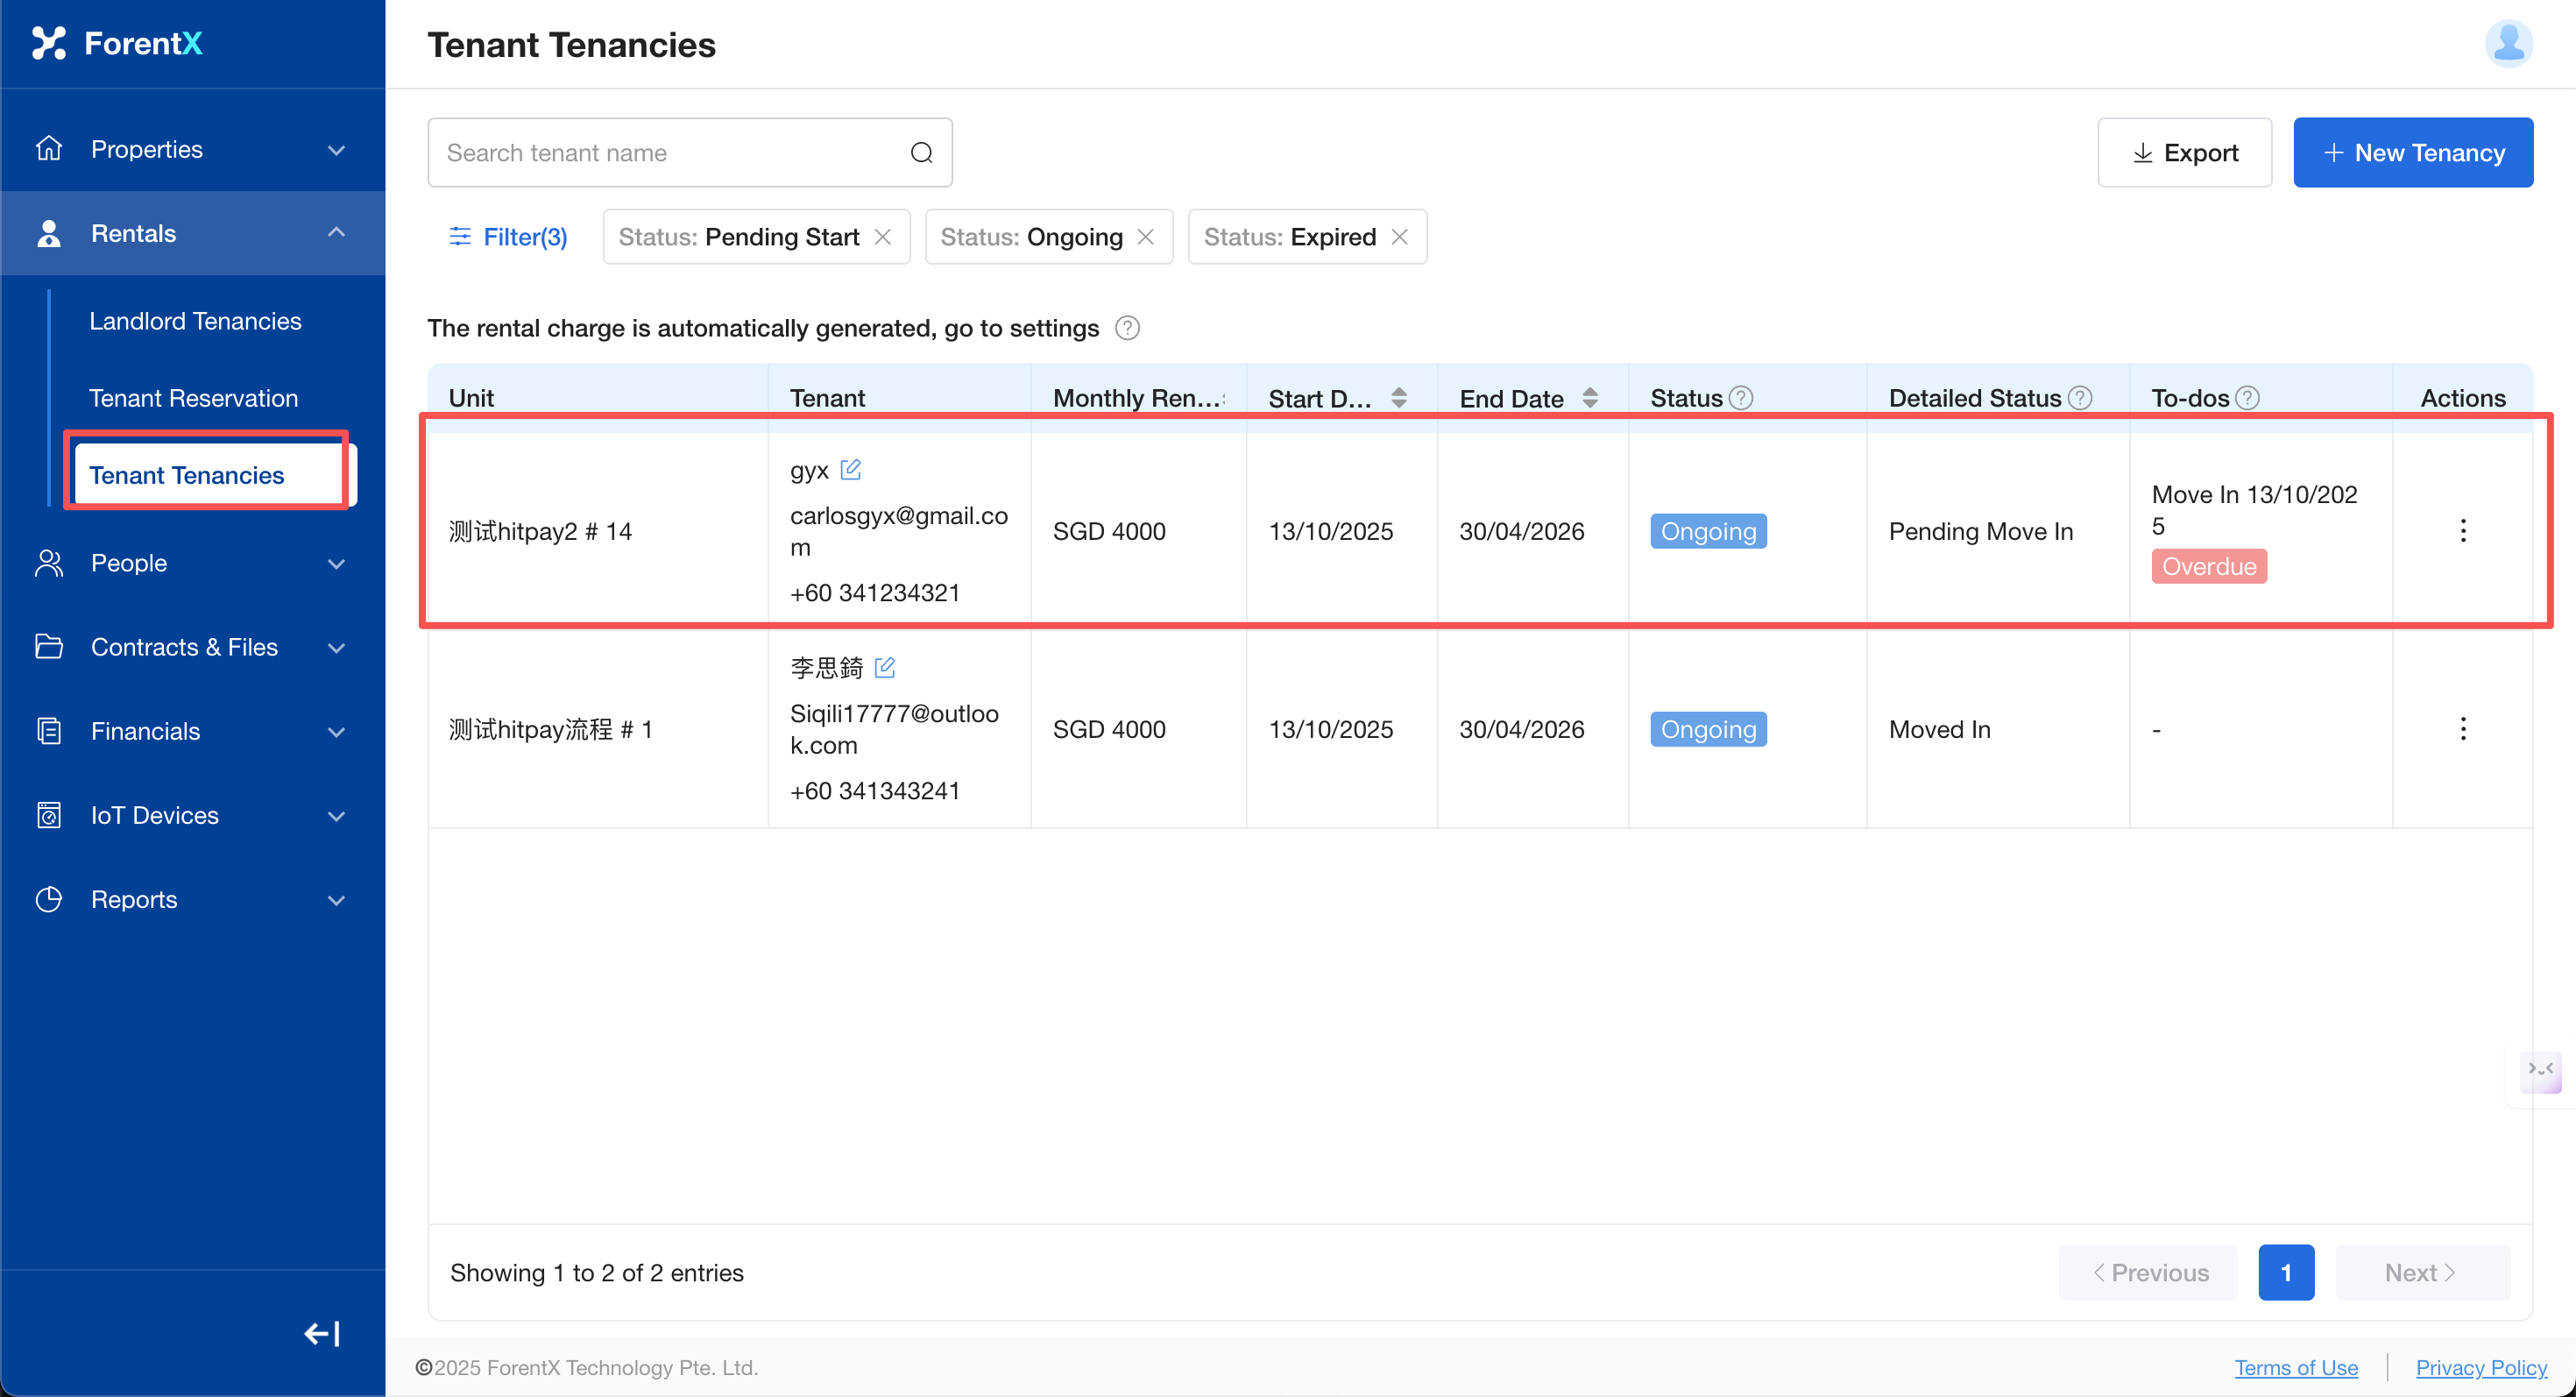
Task: Click the edit icon next to tenant 李思錡
Action: (884, 667)
